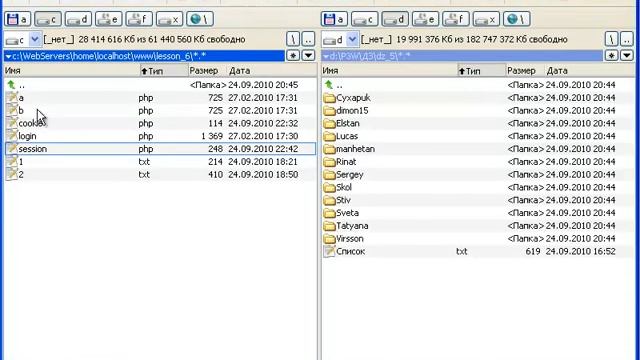Open favorites asterisk button in left panel

293,56
